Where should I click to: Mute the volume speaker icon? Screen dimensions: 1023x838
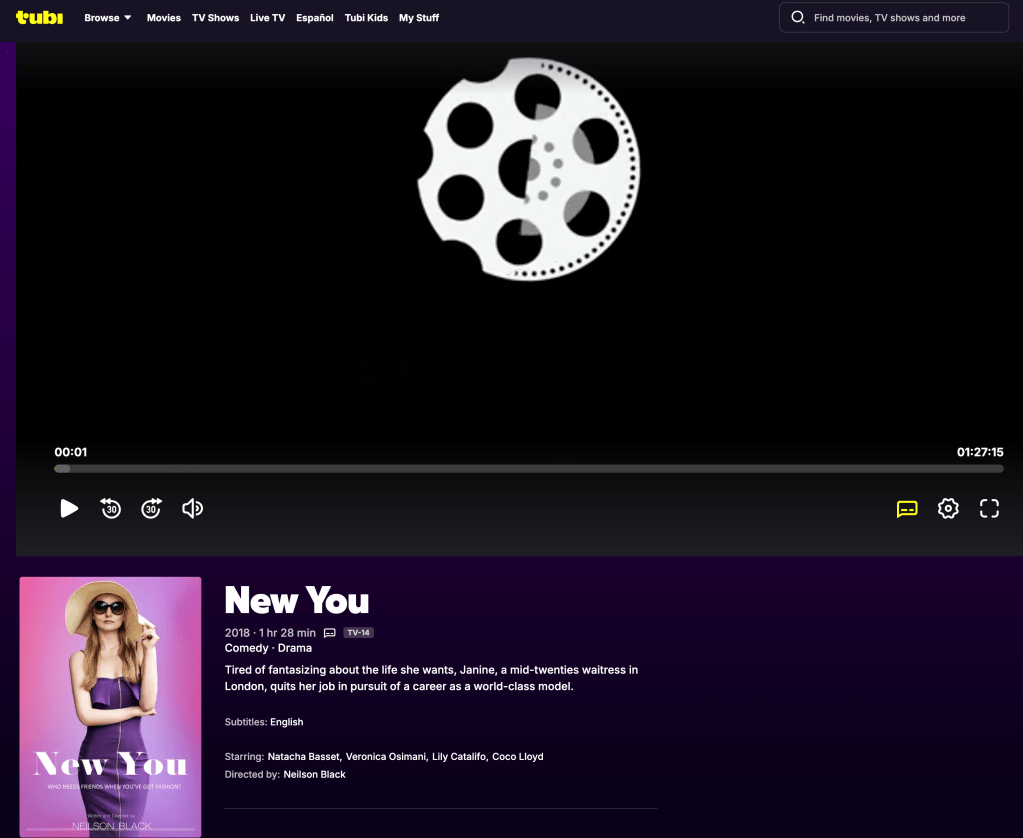pos(192,508)
